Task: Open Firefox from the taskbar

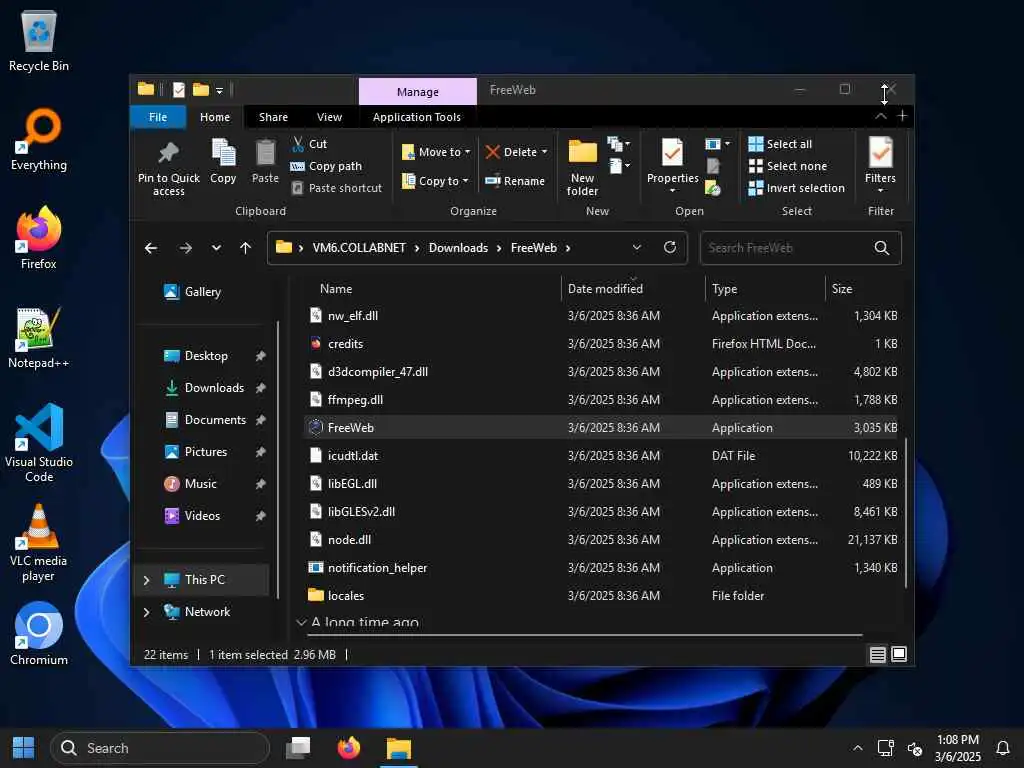Action: tap(349, 748)
